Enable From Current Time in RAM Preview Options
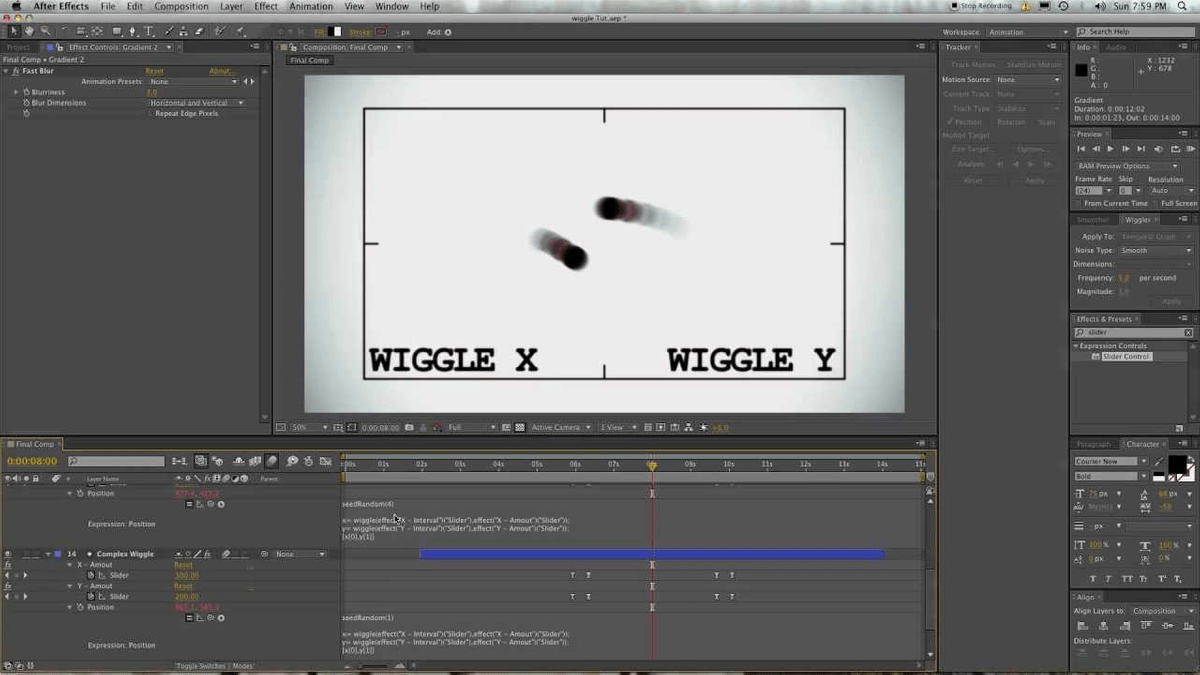The height and width of the screenshot is (675, 1200). point(1075,203)
